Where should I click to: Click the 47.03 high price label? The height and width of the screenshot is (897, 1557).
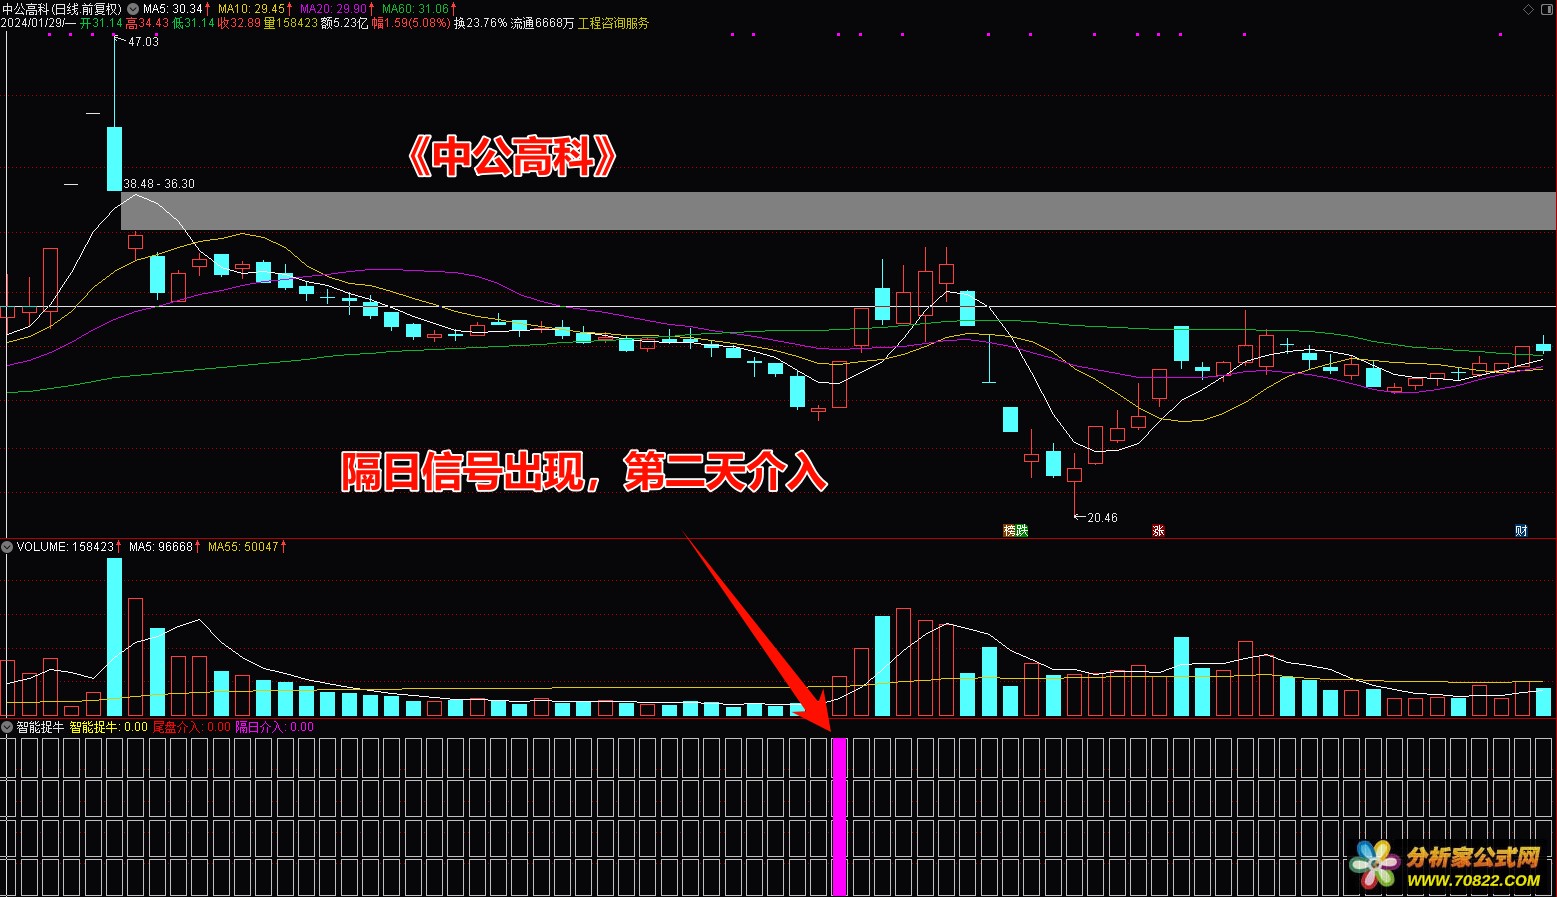(143, 42)
